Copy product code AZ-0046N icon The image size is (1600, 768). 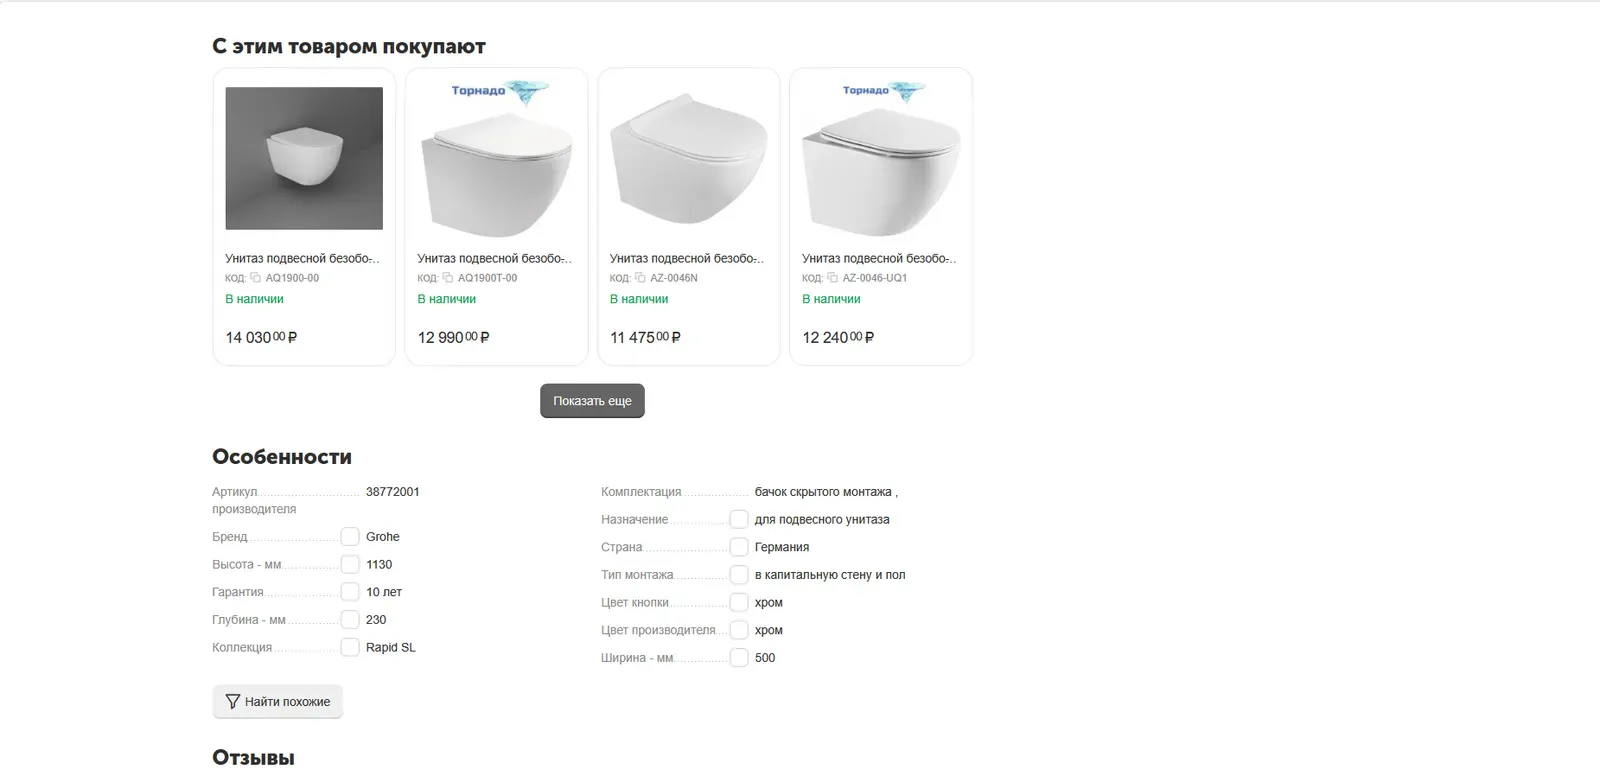coord(640,278)
